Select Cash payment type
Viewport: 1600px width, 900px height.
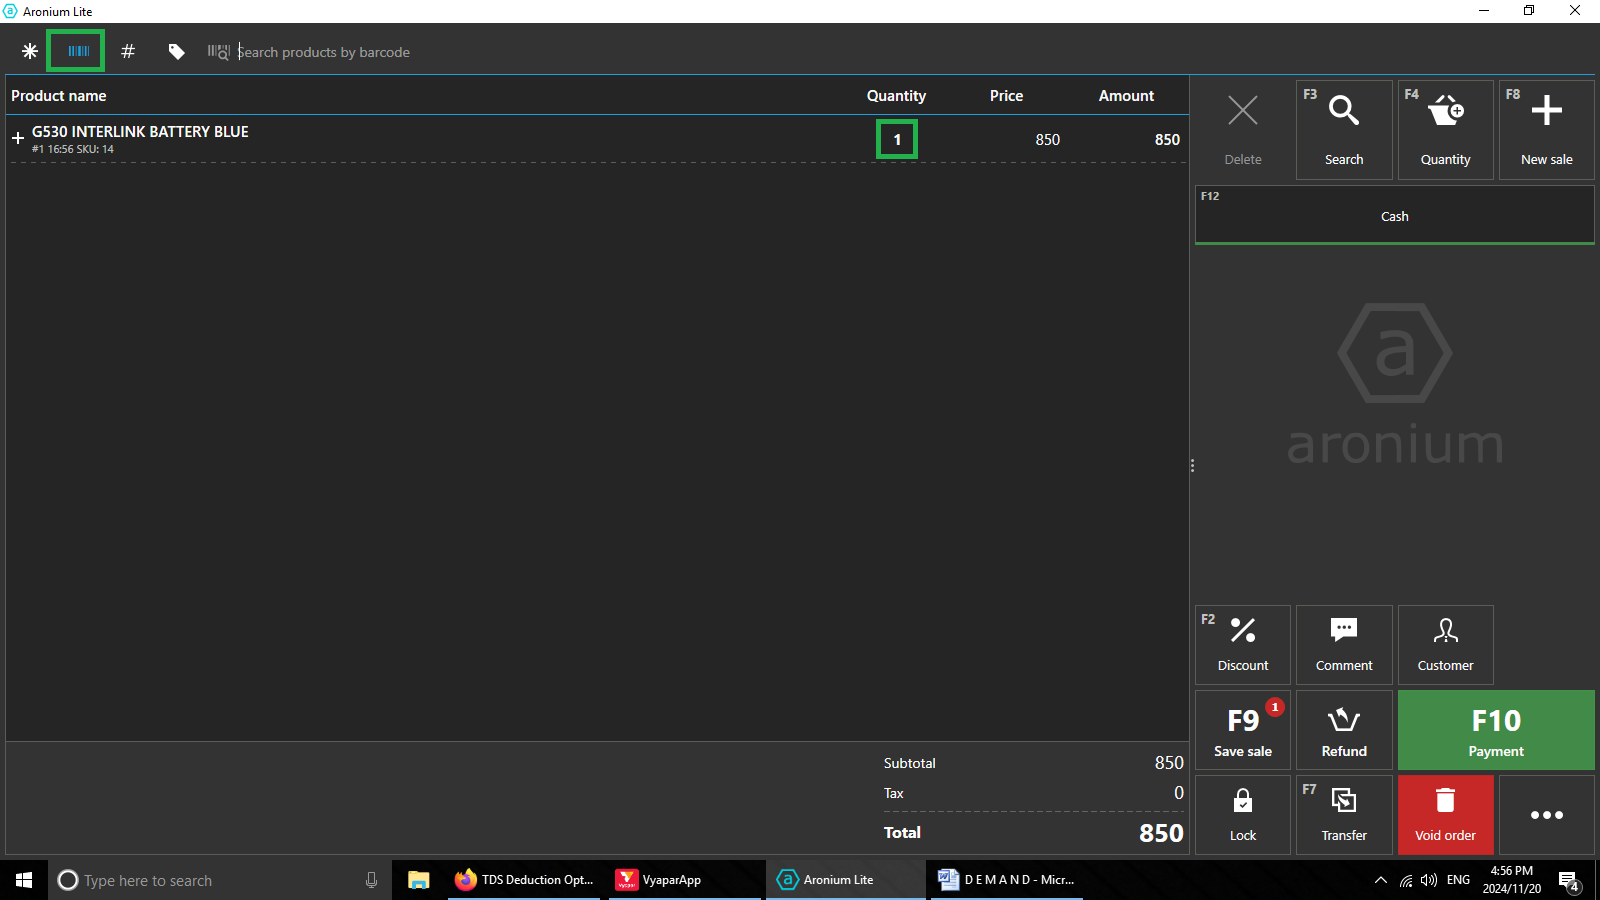pos(1394,216)
